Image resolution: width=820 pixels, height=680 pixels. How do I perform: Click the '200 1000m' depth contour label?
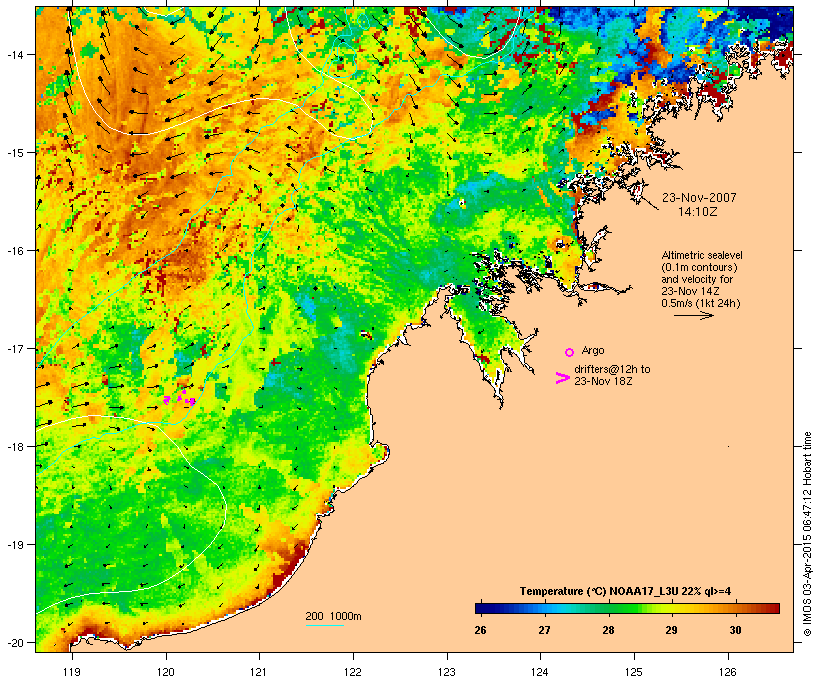tap(333, 616)
